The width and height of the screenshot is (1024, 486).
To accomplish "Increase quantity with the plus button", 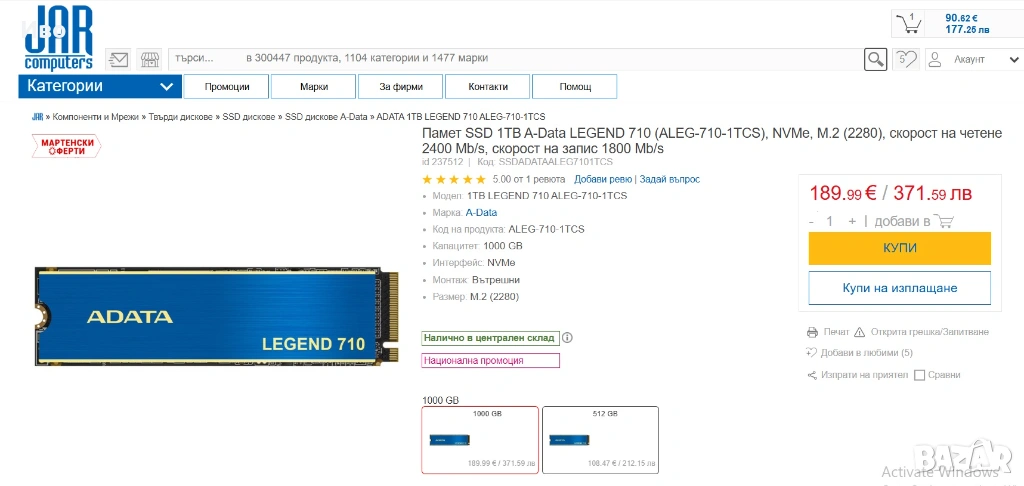I will [852, 221].
